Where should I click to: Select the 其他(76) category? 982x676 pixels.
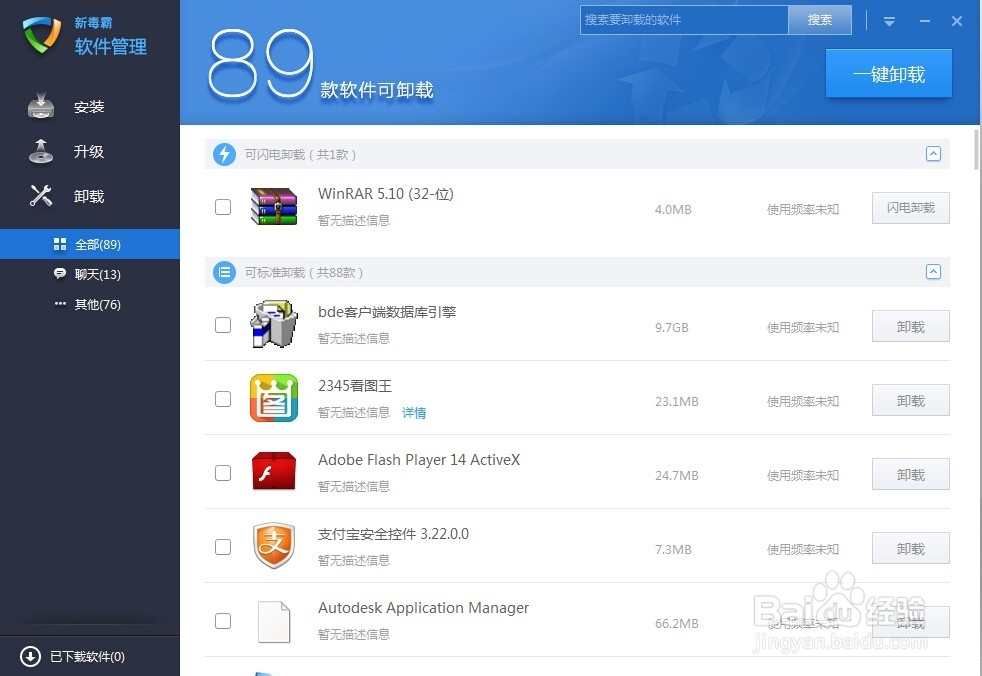click(90, 304)
